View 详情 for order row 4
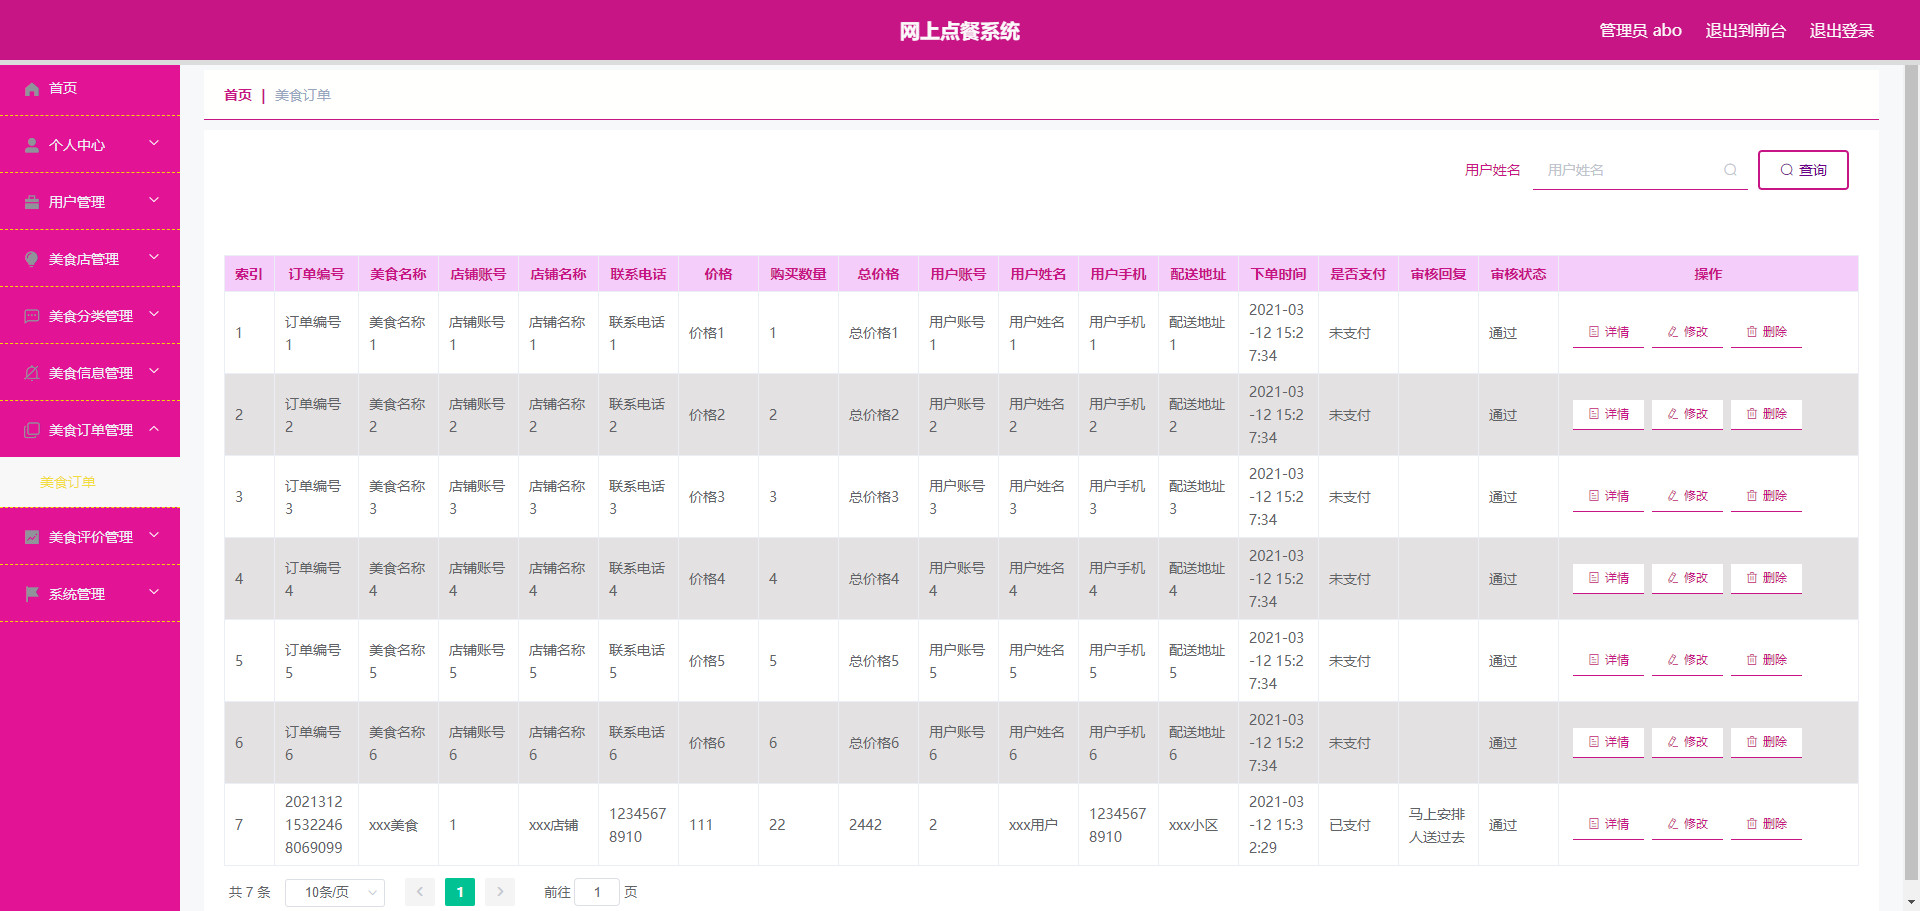Viewport: 1920px width, 911px height. 1608,578
